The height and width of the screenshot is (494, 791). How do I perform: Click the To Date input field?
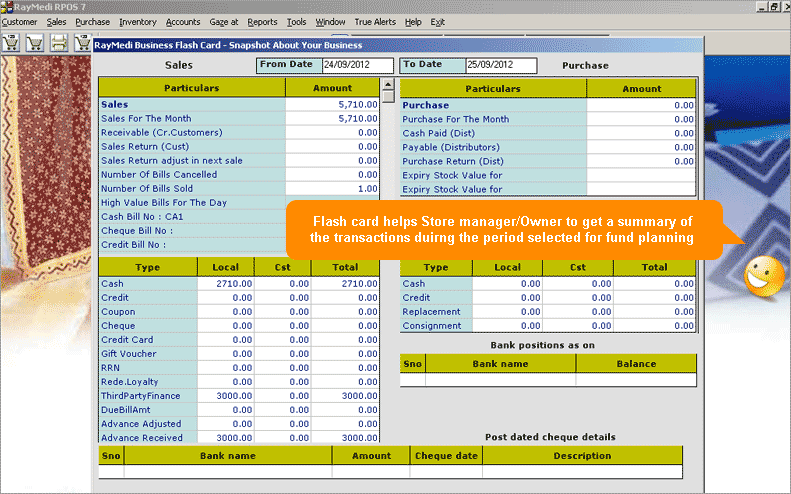click(500, 65)
